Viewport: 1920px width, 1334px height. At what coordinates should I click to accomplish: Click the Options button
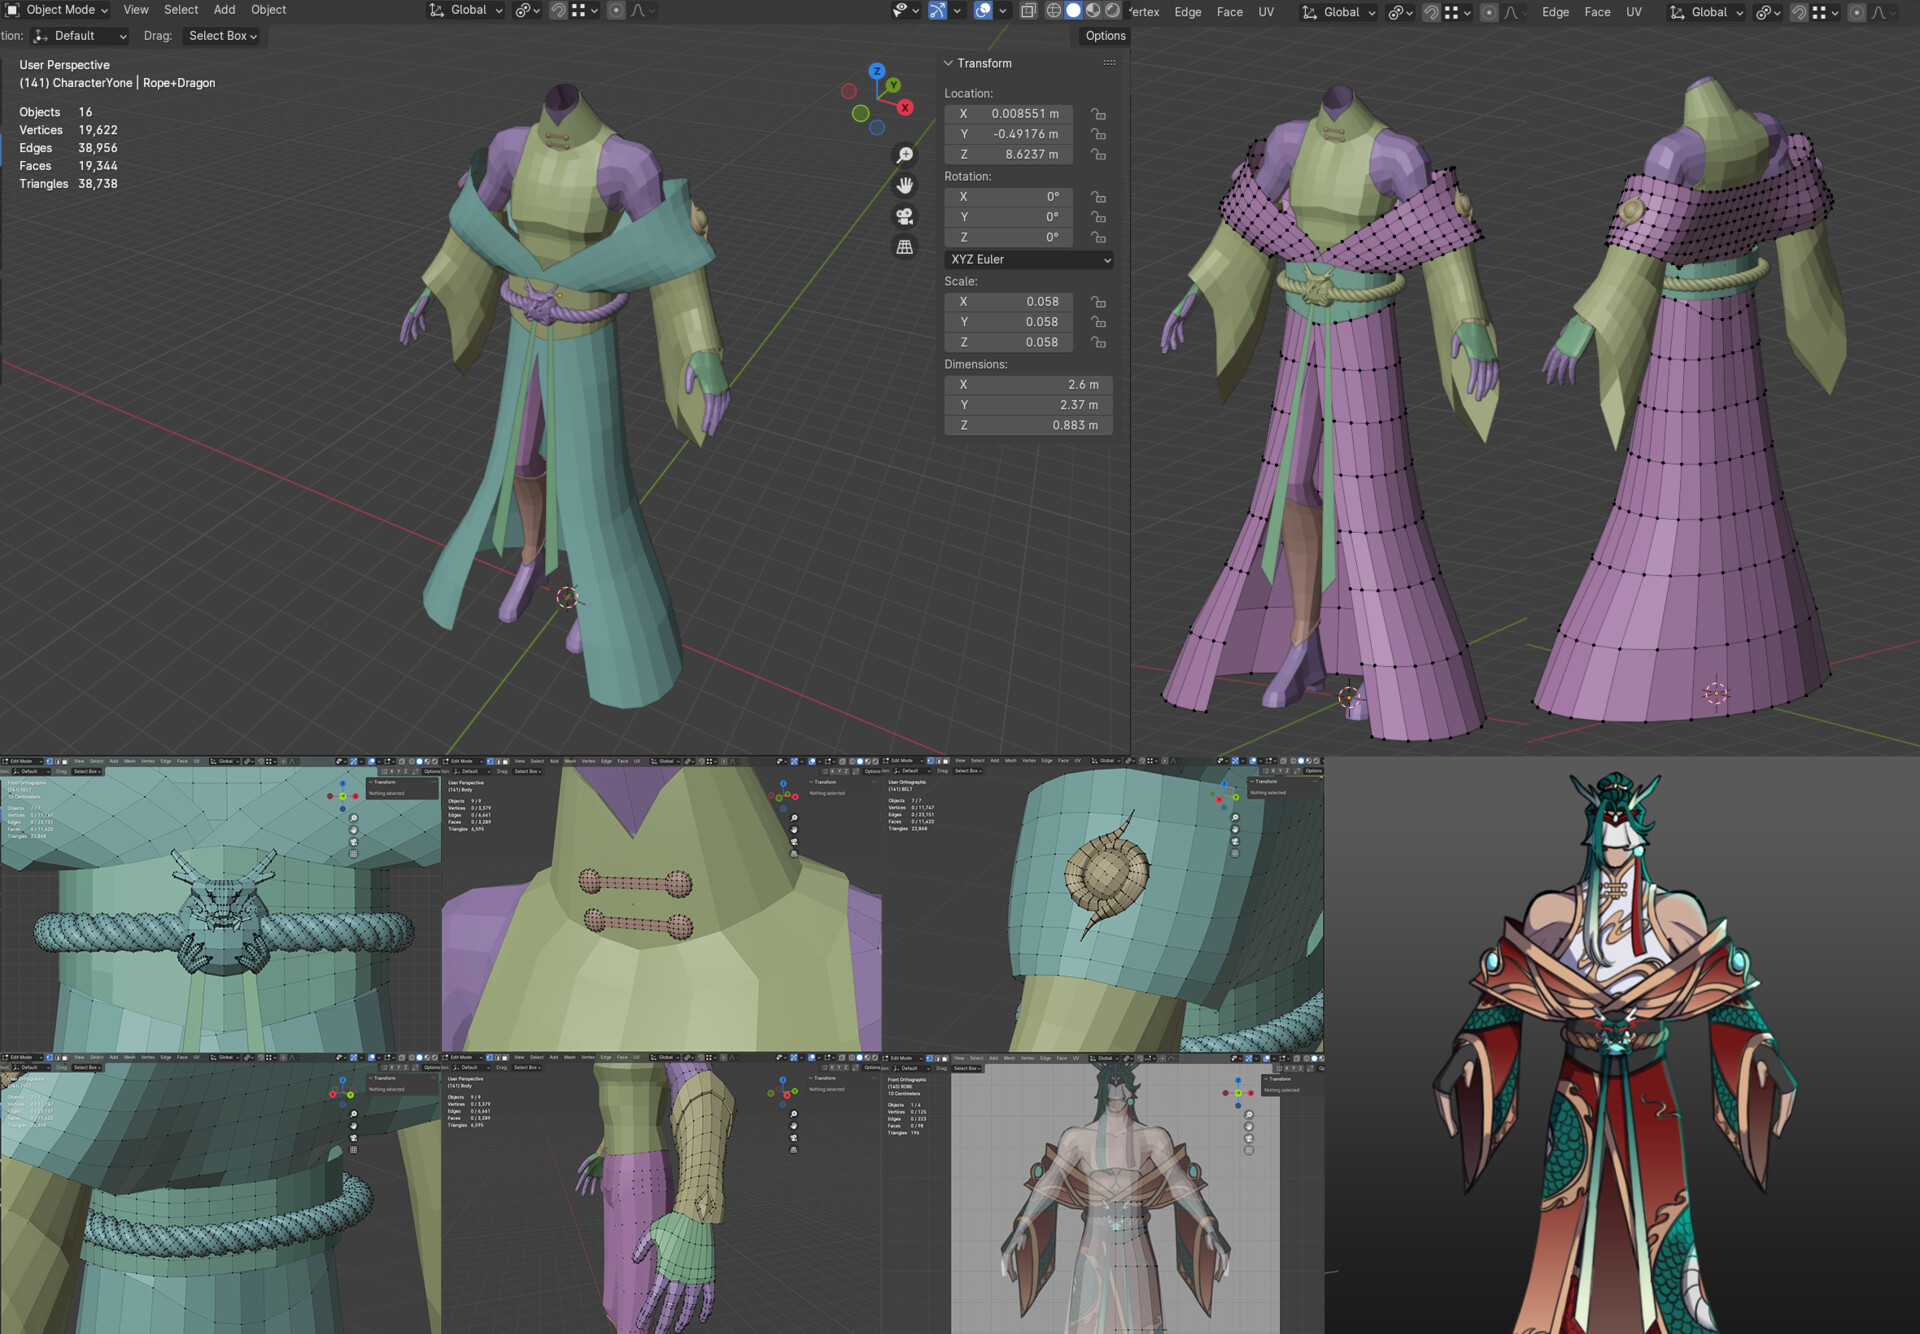(x=1105, y=36)
